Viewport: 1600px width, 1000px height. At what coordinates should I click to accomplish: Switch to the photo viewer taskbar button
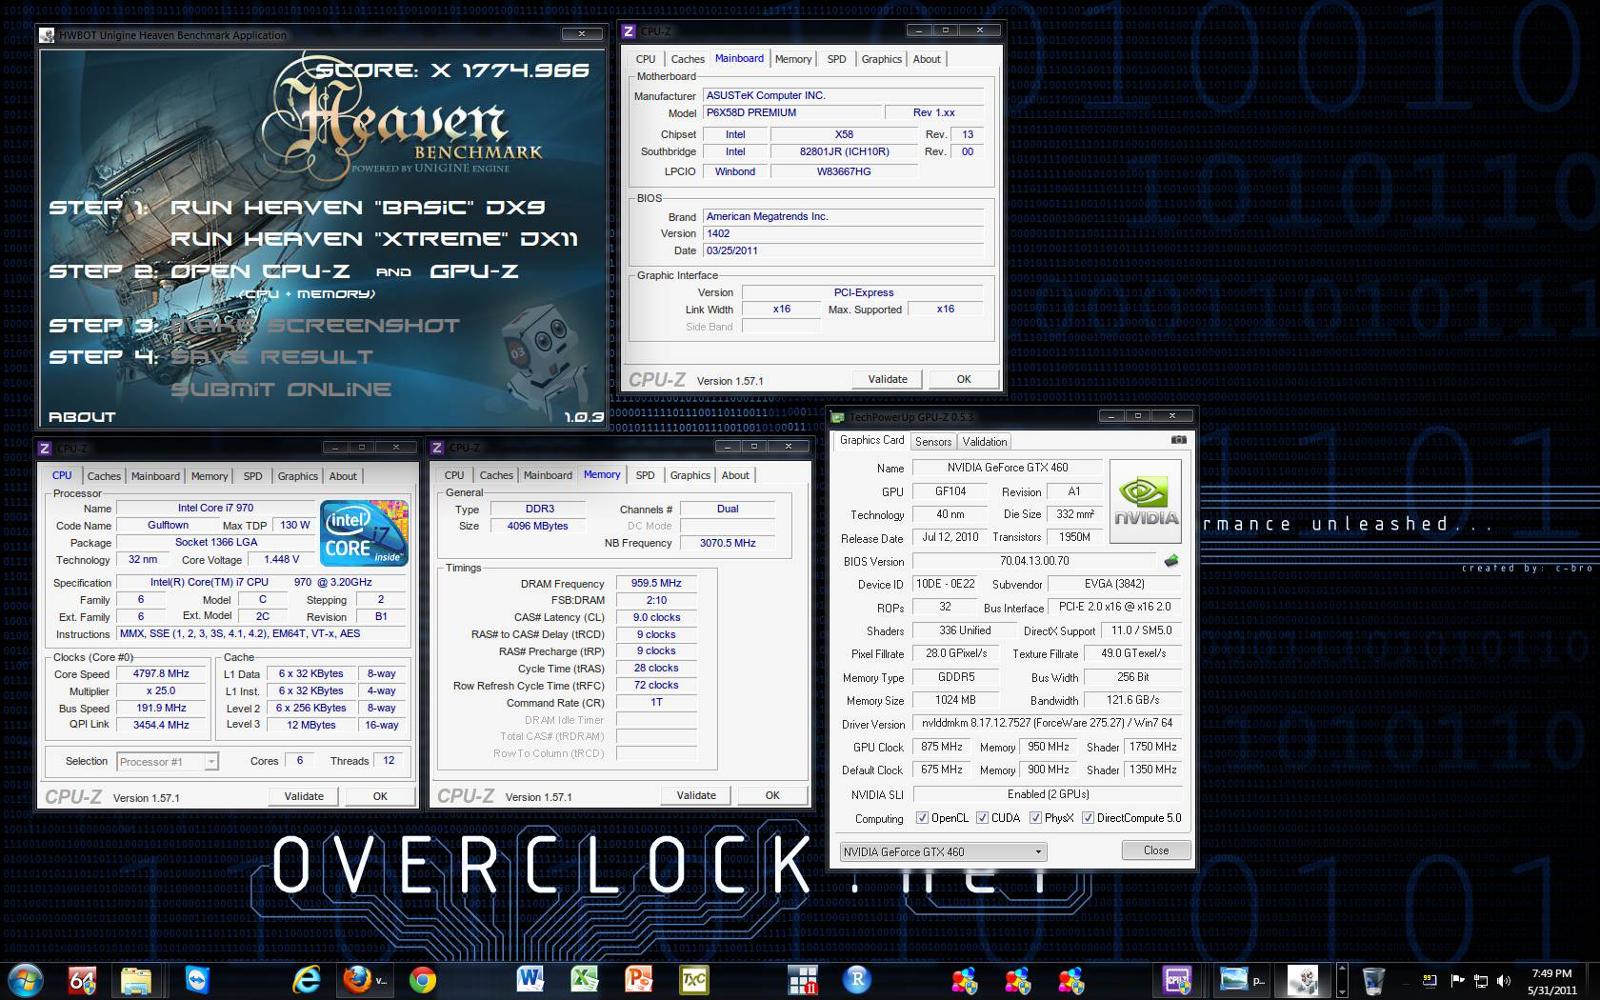click(x=1242, y=980)
